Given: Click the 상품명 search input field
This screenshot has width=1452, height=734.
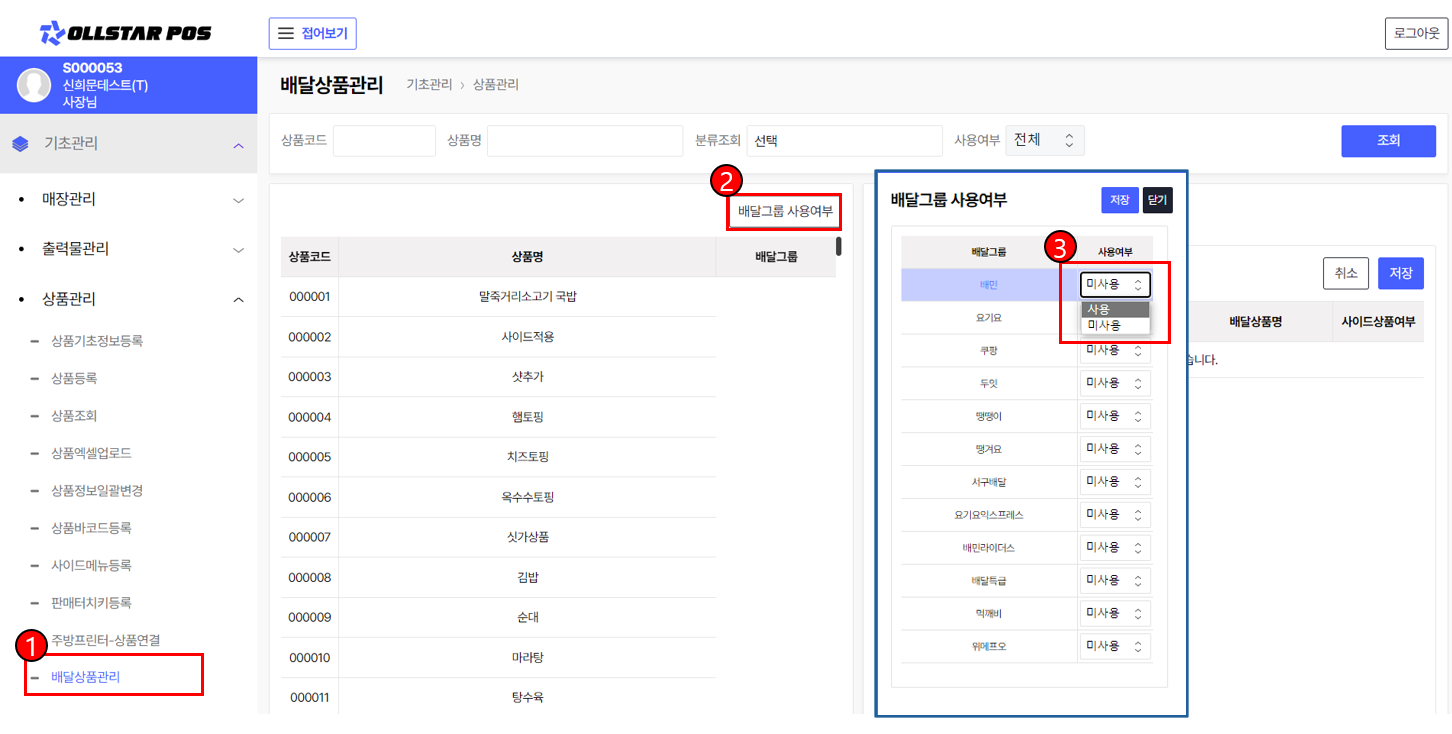Looking at the screenshot, I should [x=584, y=141].
